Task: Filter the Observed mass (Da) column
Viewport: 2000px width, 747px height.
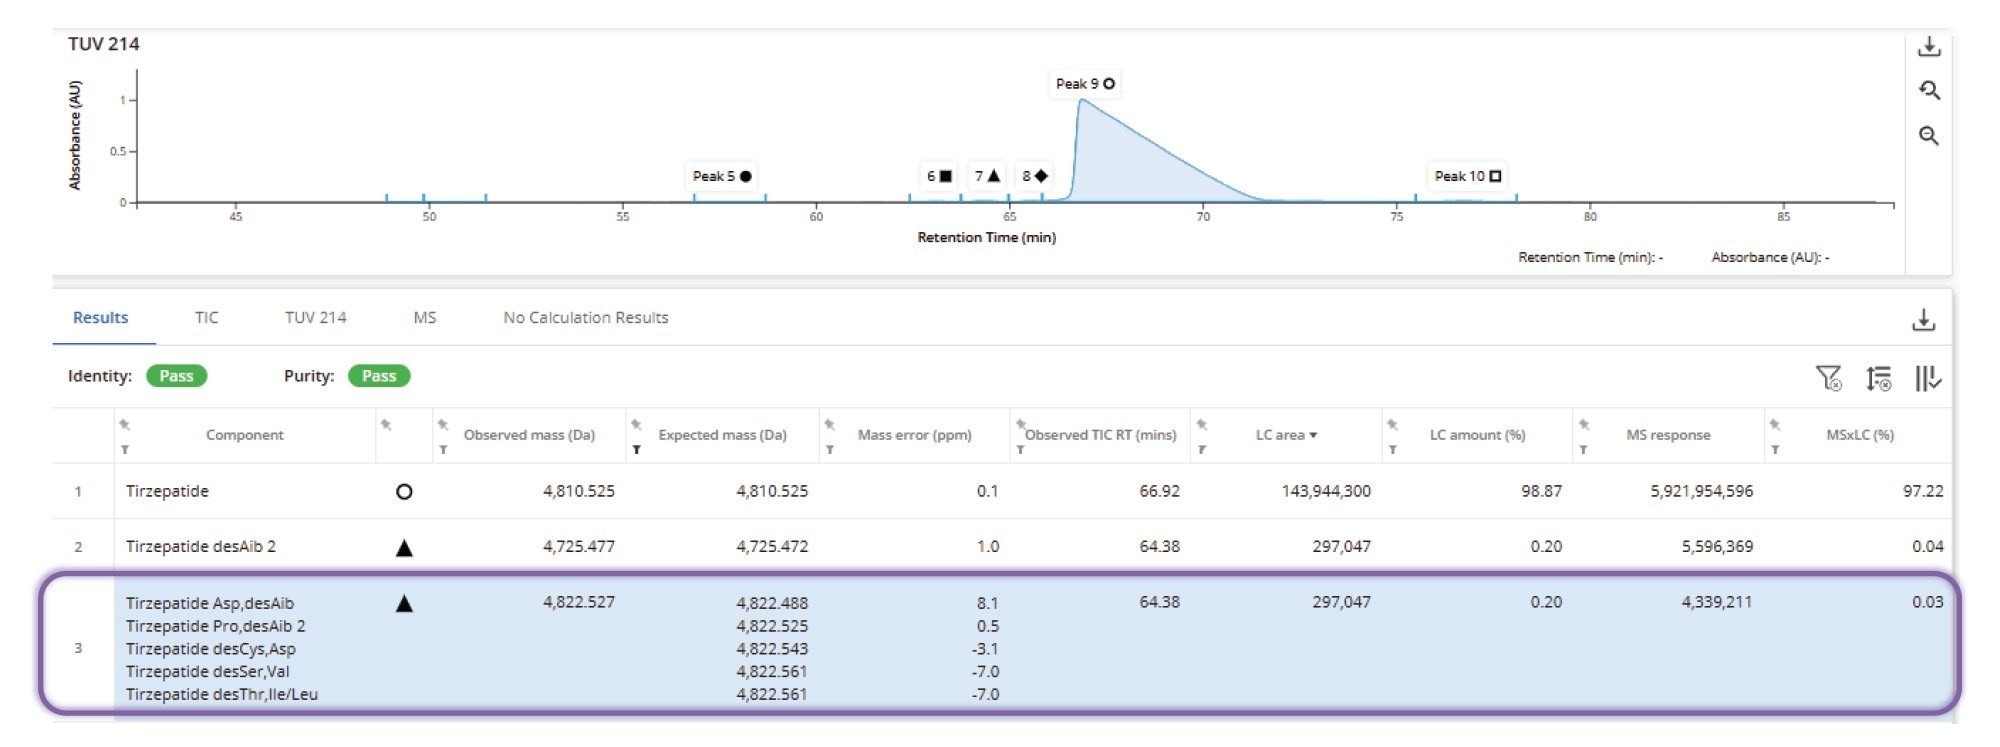Action: [443, 450]
